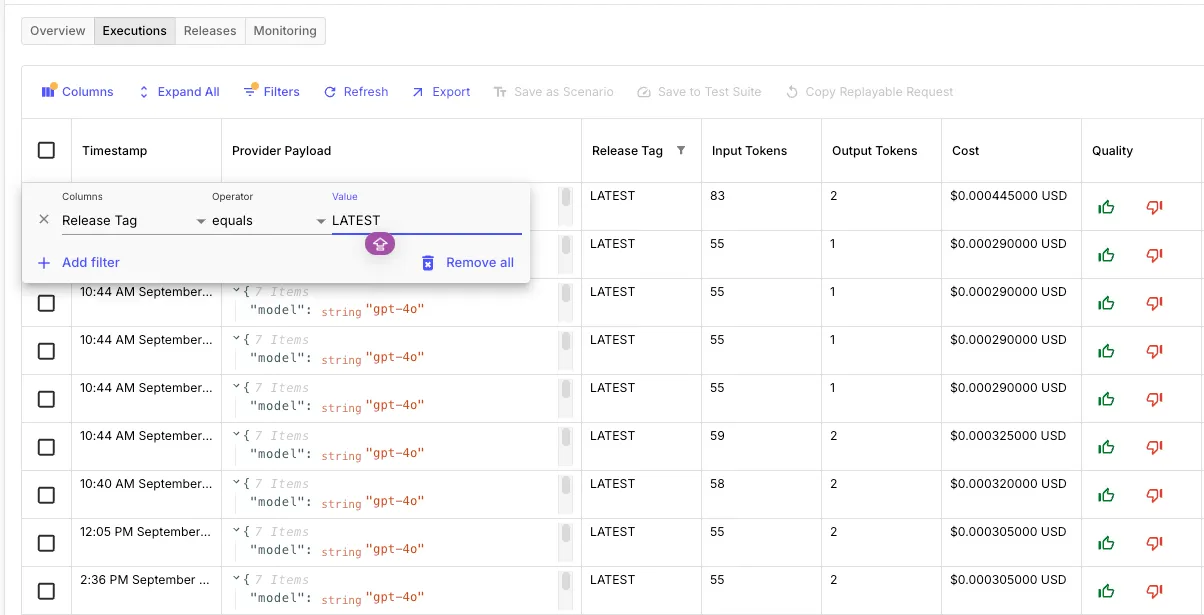The image size is (1204, 615).
Task: Thumbs down the 12:05 PM execution
Action: (x=1154, y=543)
